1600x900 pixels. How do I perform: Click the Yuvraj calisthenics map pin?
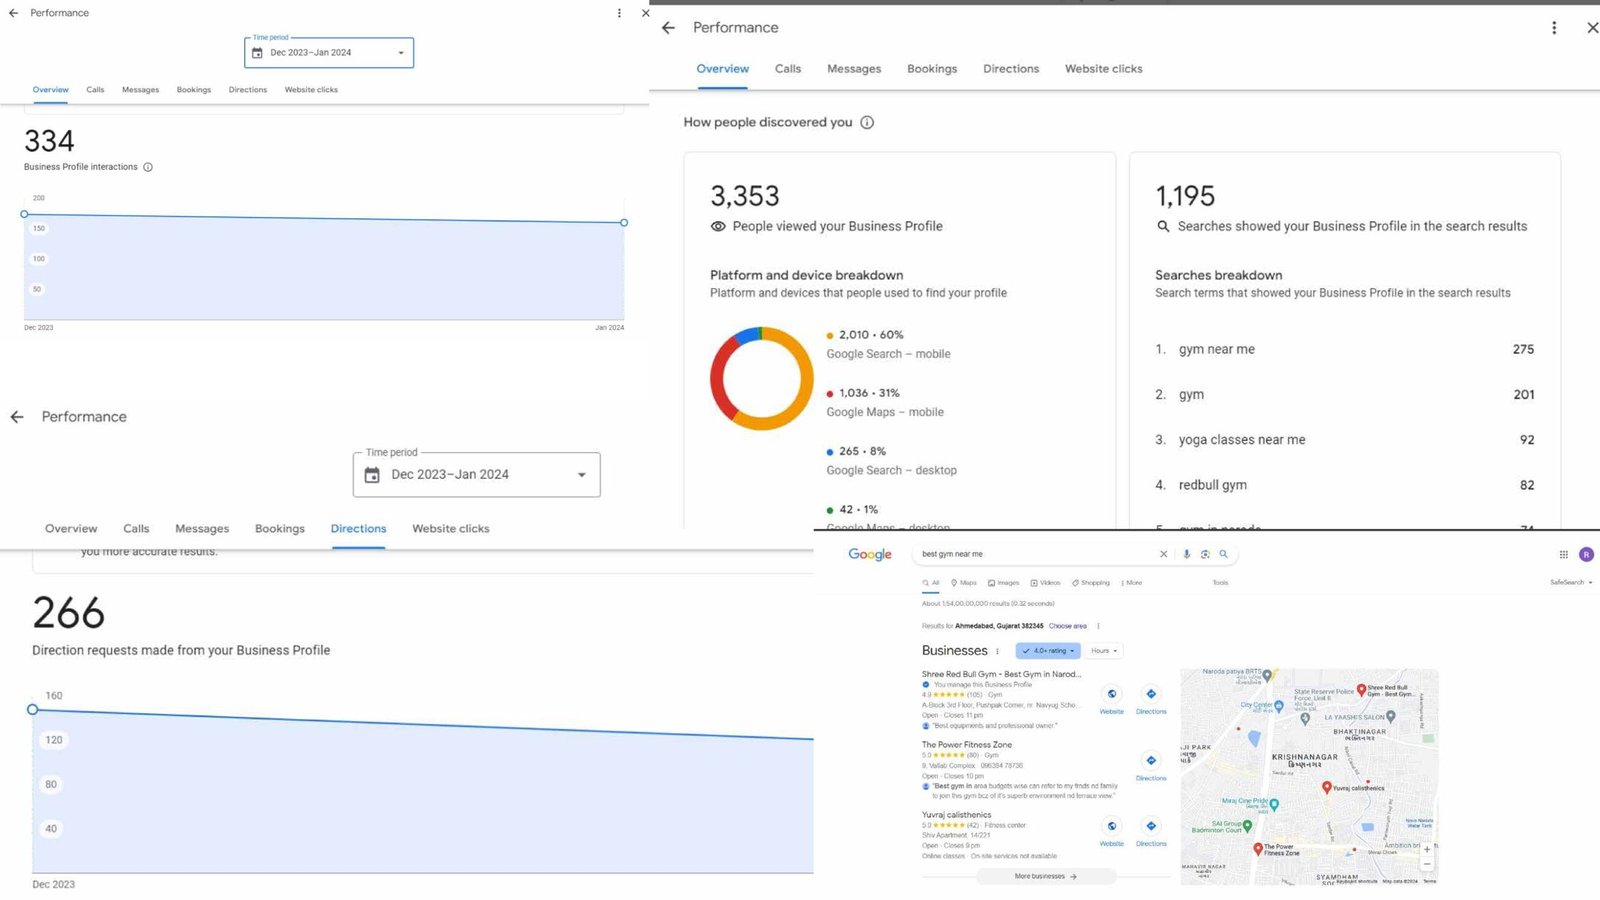coord(1327,787)
